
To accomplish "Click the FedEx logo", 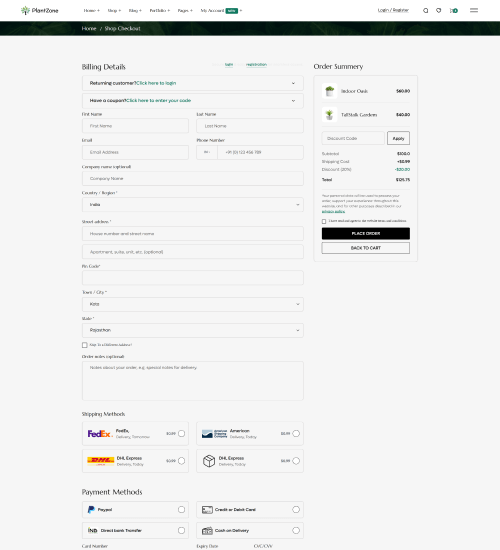I will tap(100, 434).
